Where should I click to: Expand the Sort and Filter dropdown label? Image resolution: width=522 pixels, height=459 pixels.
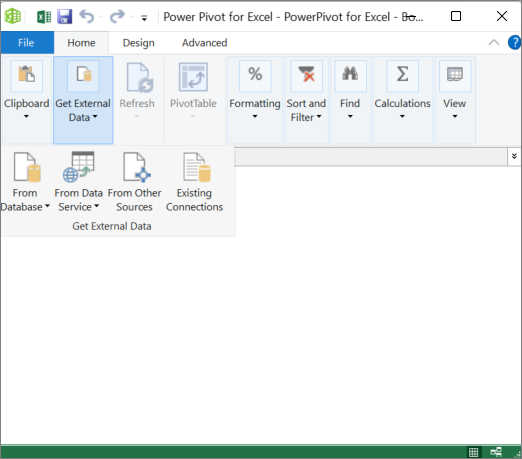click(306, 110)
